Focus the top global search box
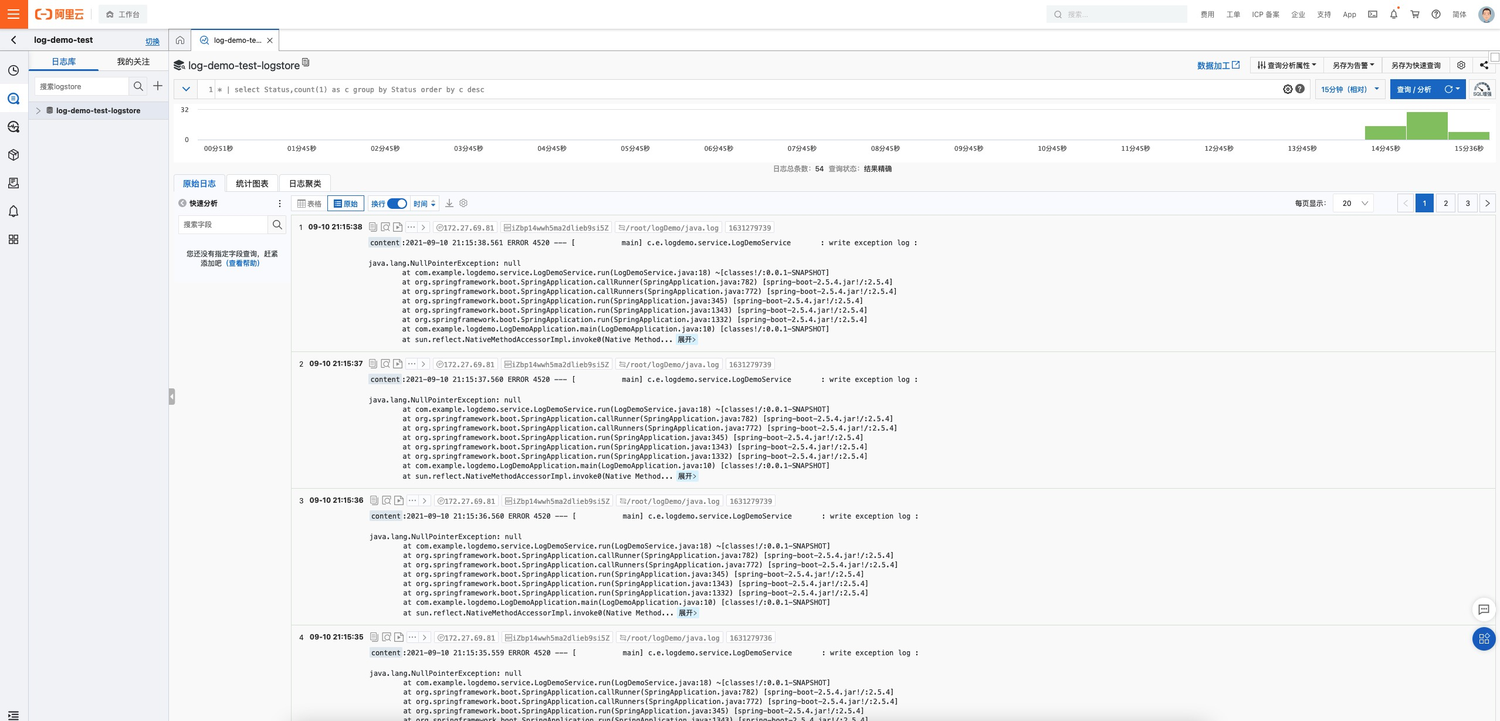This screenshot has height=721, width=1500. tap(1117, 14)
